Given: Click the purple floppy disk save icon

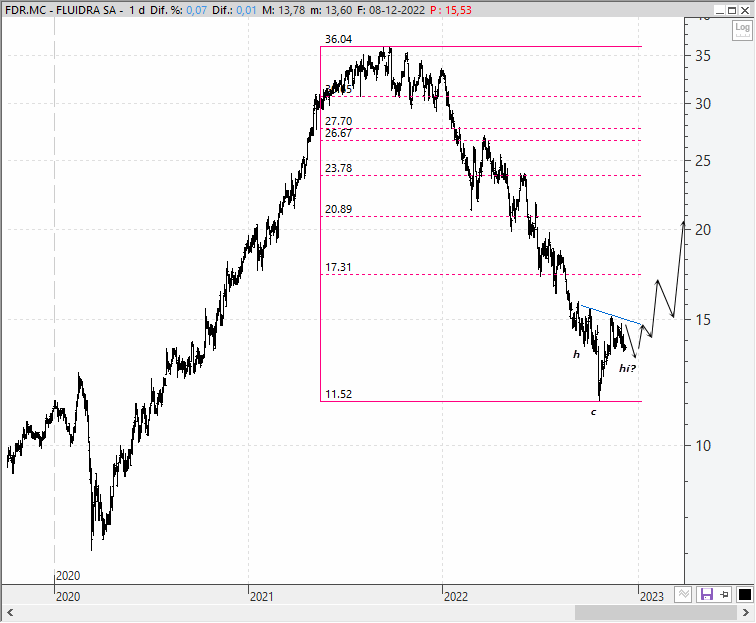Looking at the screenshot, I should point(706,595).
